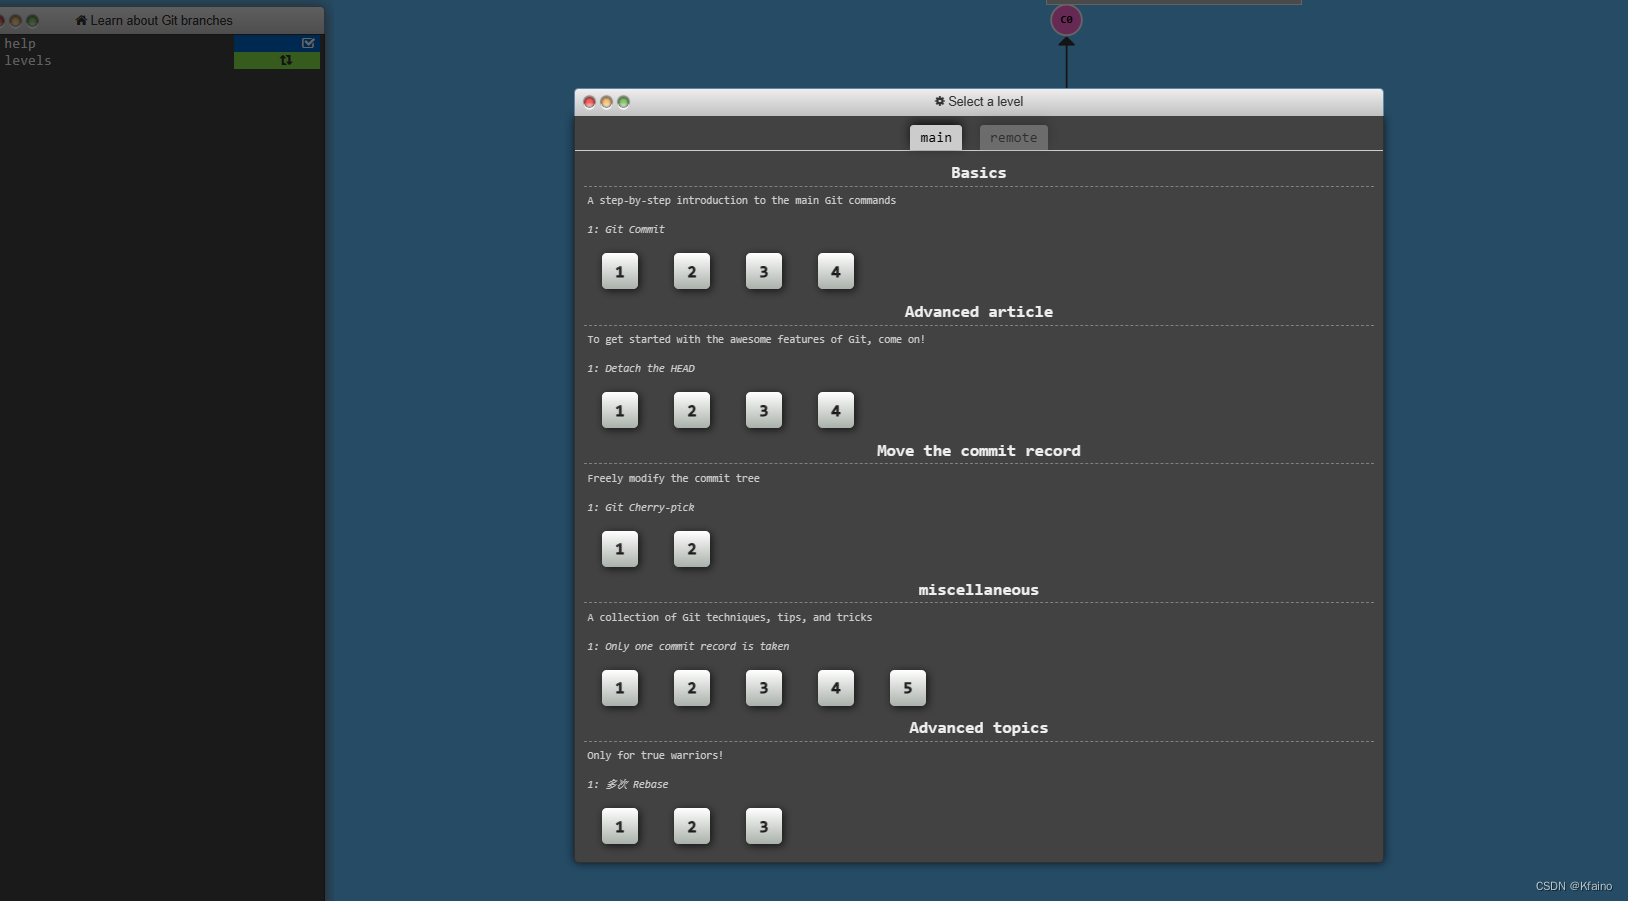Start Advanced article level 2
The image size is (1628, 901).
point(692,410)
